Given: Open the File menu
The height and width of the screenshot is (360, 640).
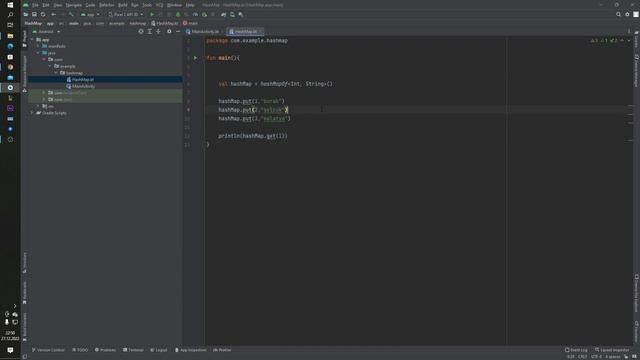Looking at the screenshot, I should tap(35, 5).
